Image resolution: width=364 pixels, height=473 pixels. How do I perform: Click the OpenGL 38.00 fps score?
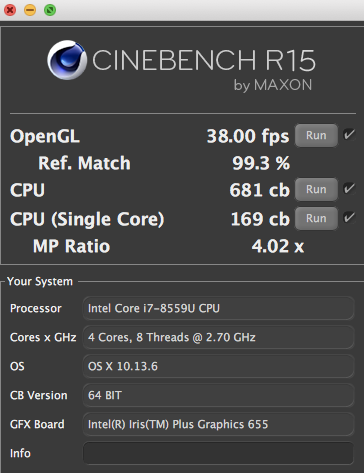coord(248,136)
